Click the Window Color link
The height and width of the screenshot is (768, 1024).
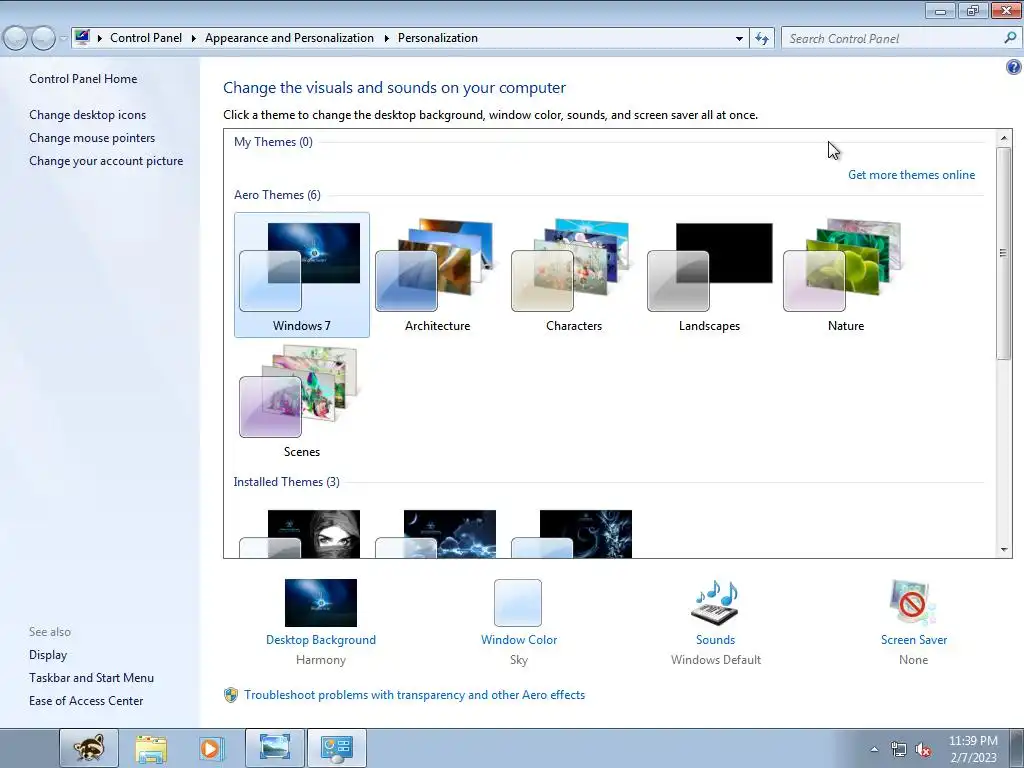519,640
